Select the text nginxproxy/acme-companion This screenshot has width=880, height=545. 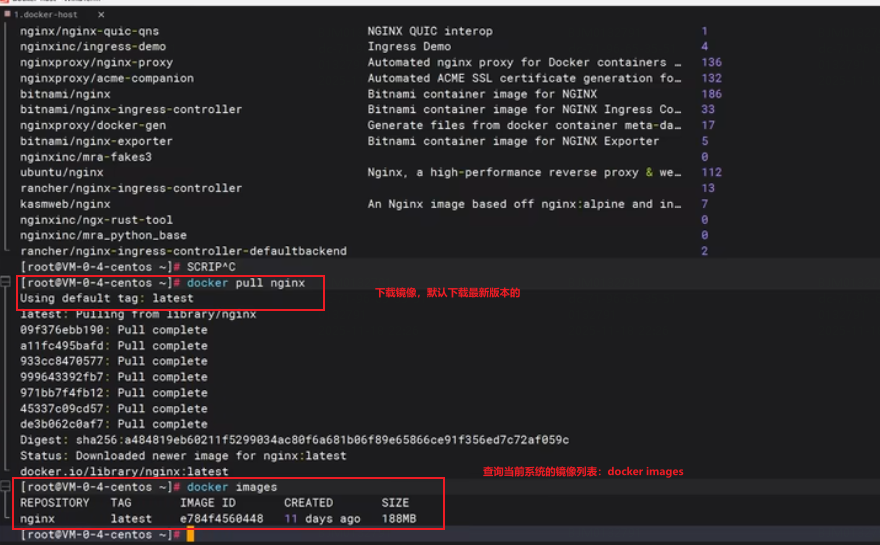click(107, 78)
